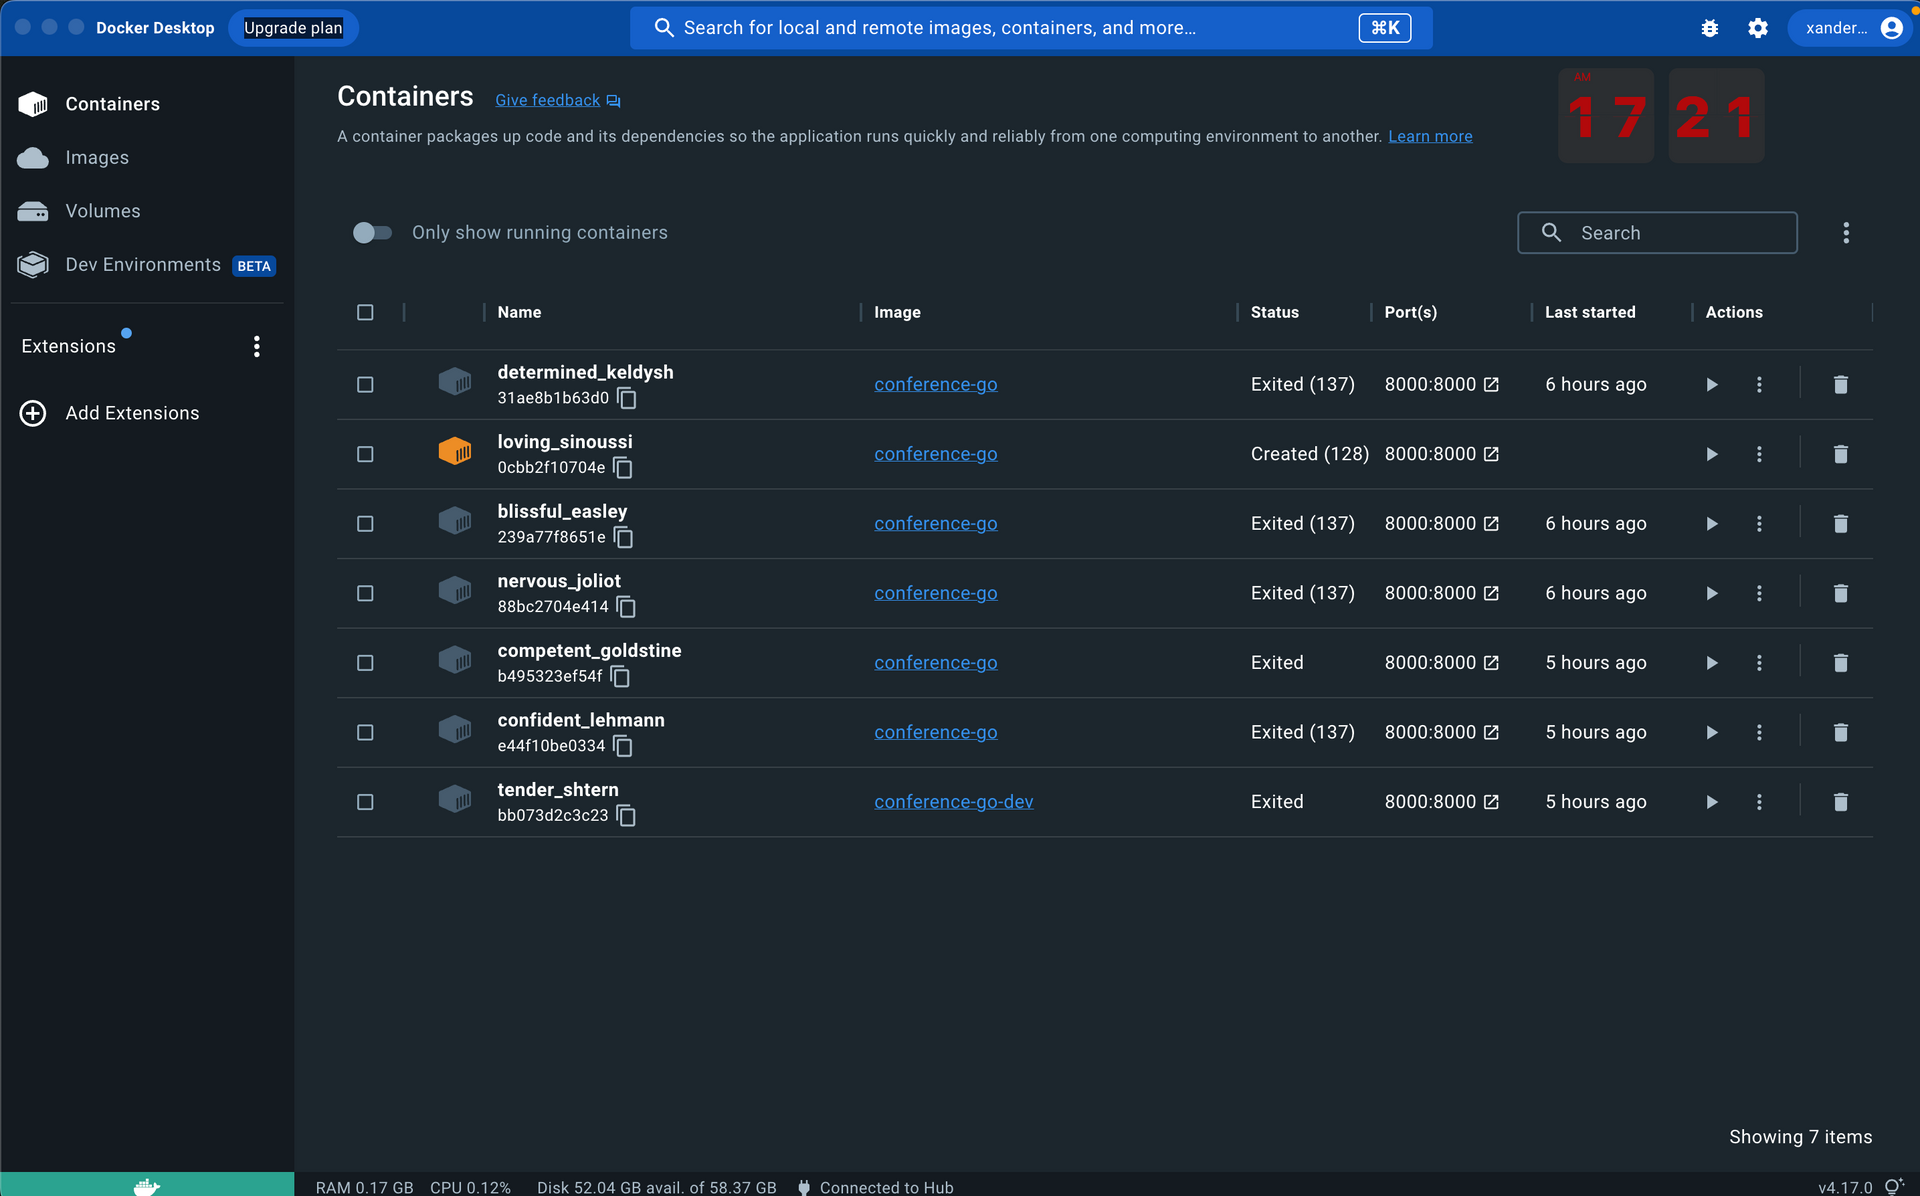Image resolution: width=1920 pixels, height=1196 pixels.
Task: Start the loving_sinoussi container
Action: [1712, 455]
